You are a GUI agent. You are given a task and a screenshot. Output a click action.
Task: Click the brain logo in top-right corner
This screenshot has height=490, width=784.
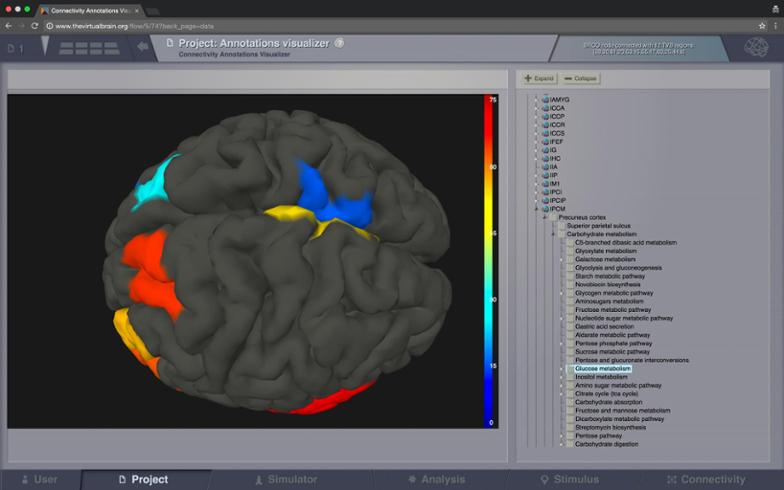point(757,47)
